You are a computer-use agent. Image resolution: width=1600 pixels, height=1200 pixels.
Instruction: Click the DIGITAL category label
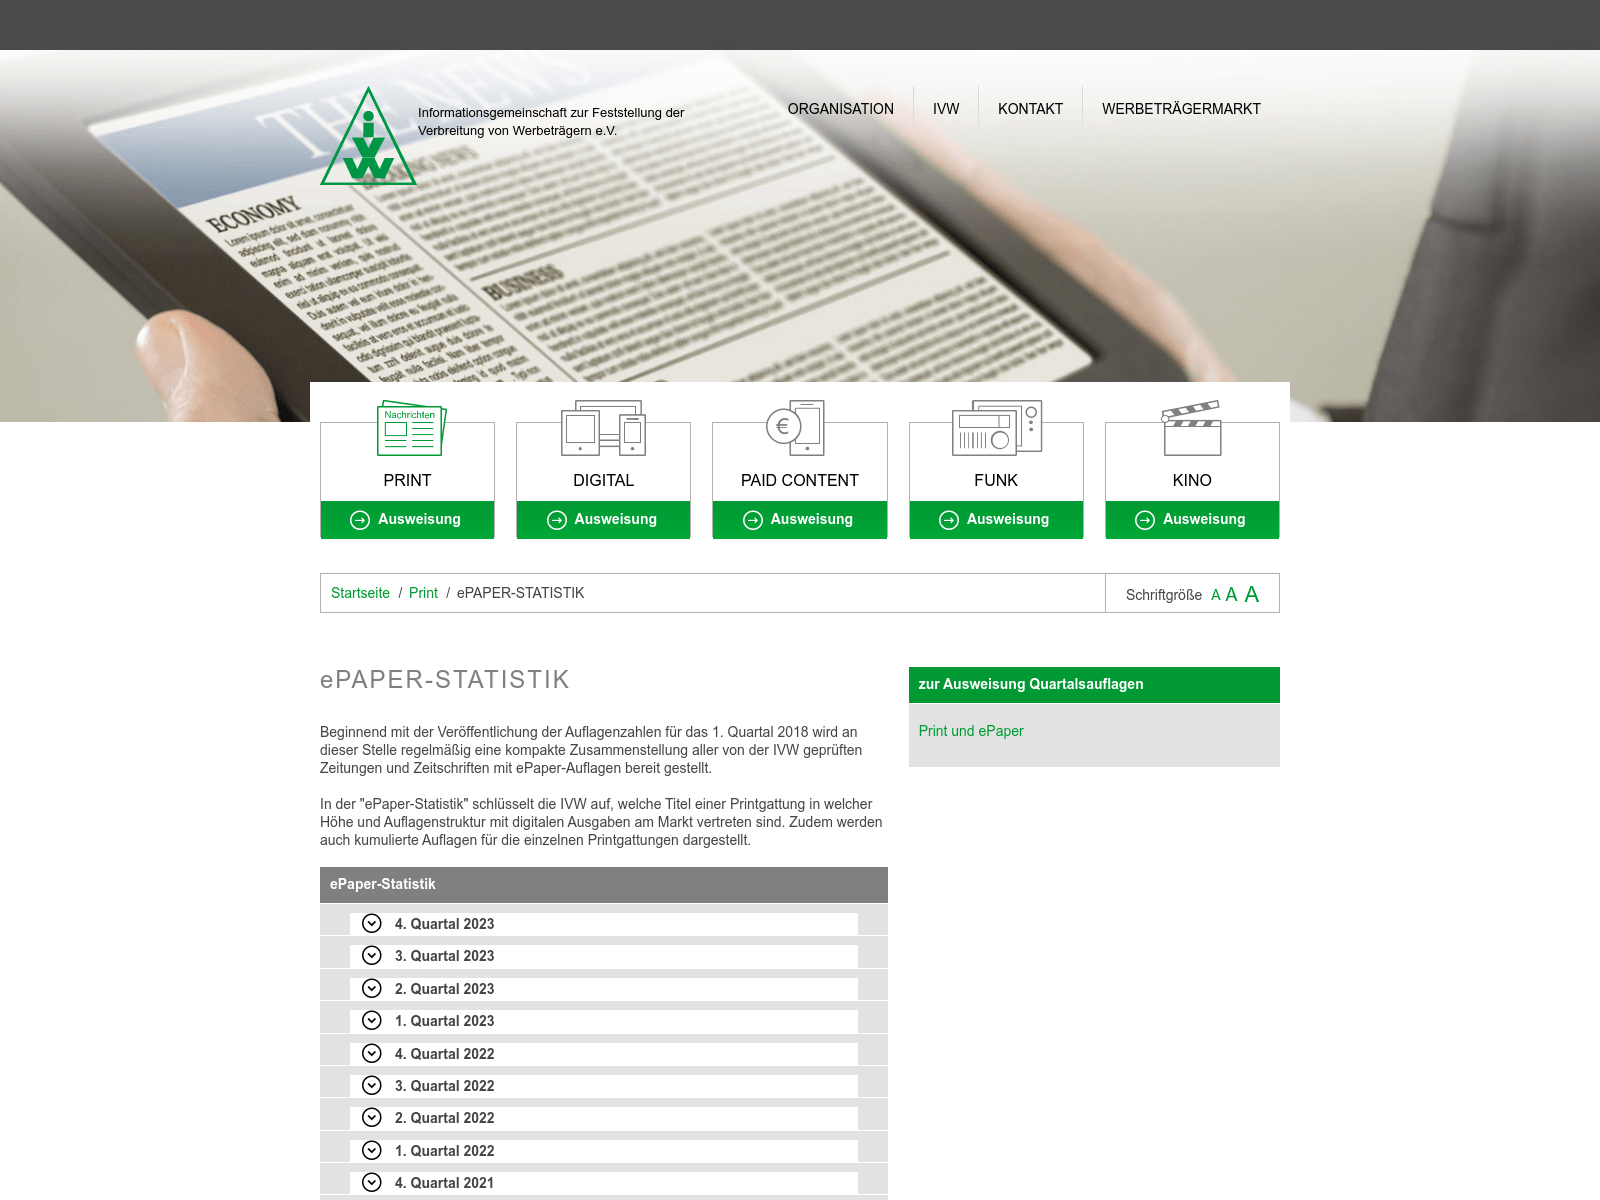(x=603, y=480)
